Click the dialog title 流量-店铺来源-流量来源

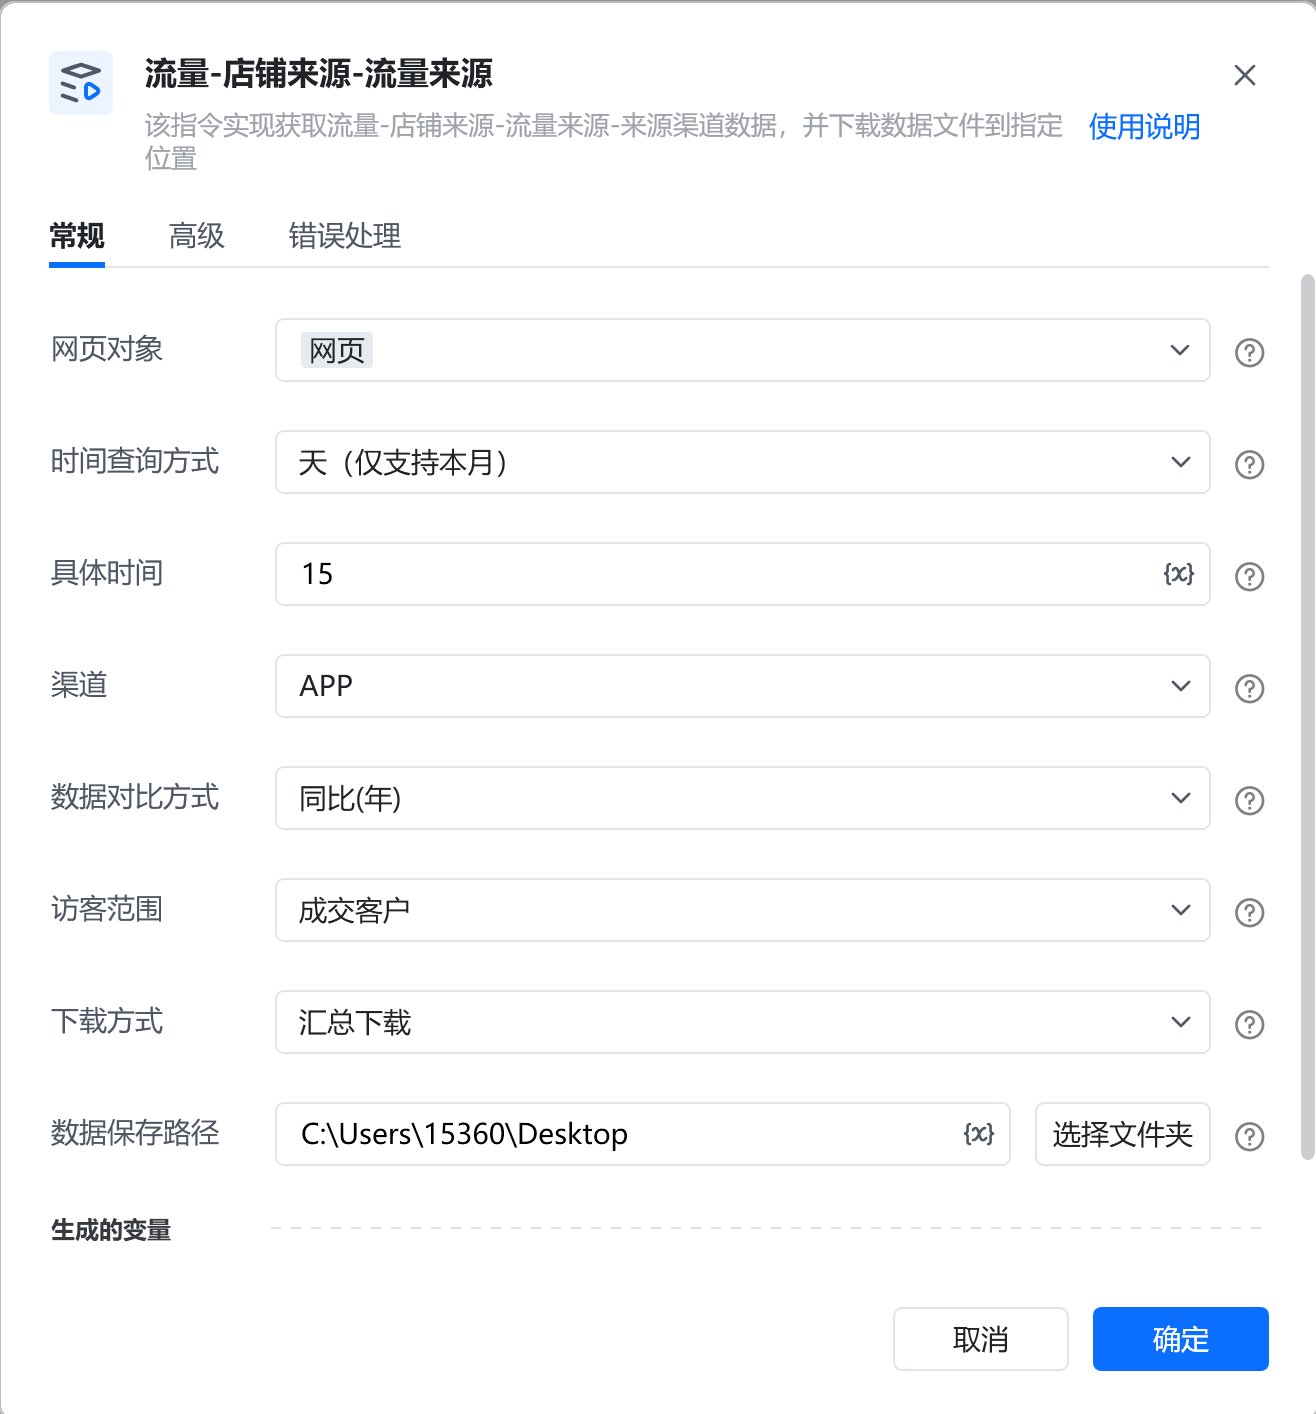(x=319, y=74)
